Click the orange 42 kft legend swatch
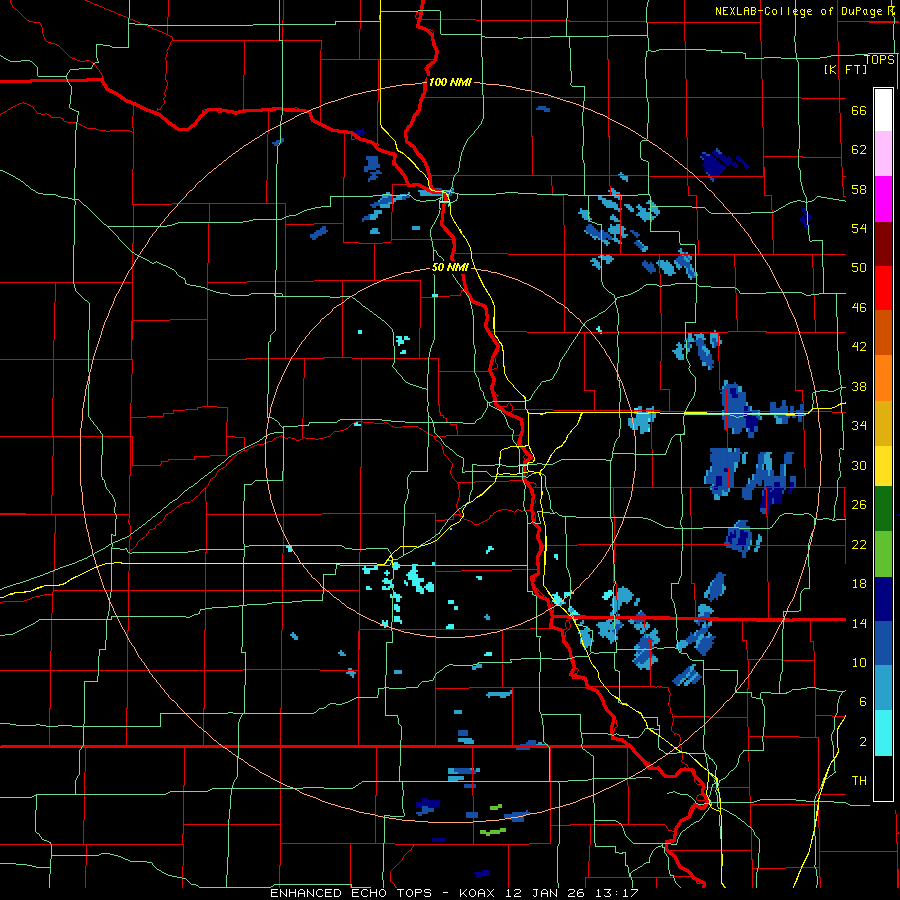Viewport: 900px width, 900px height. click(x=883, y=378)
